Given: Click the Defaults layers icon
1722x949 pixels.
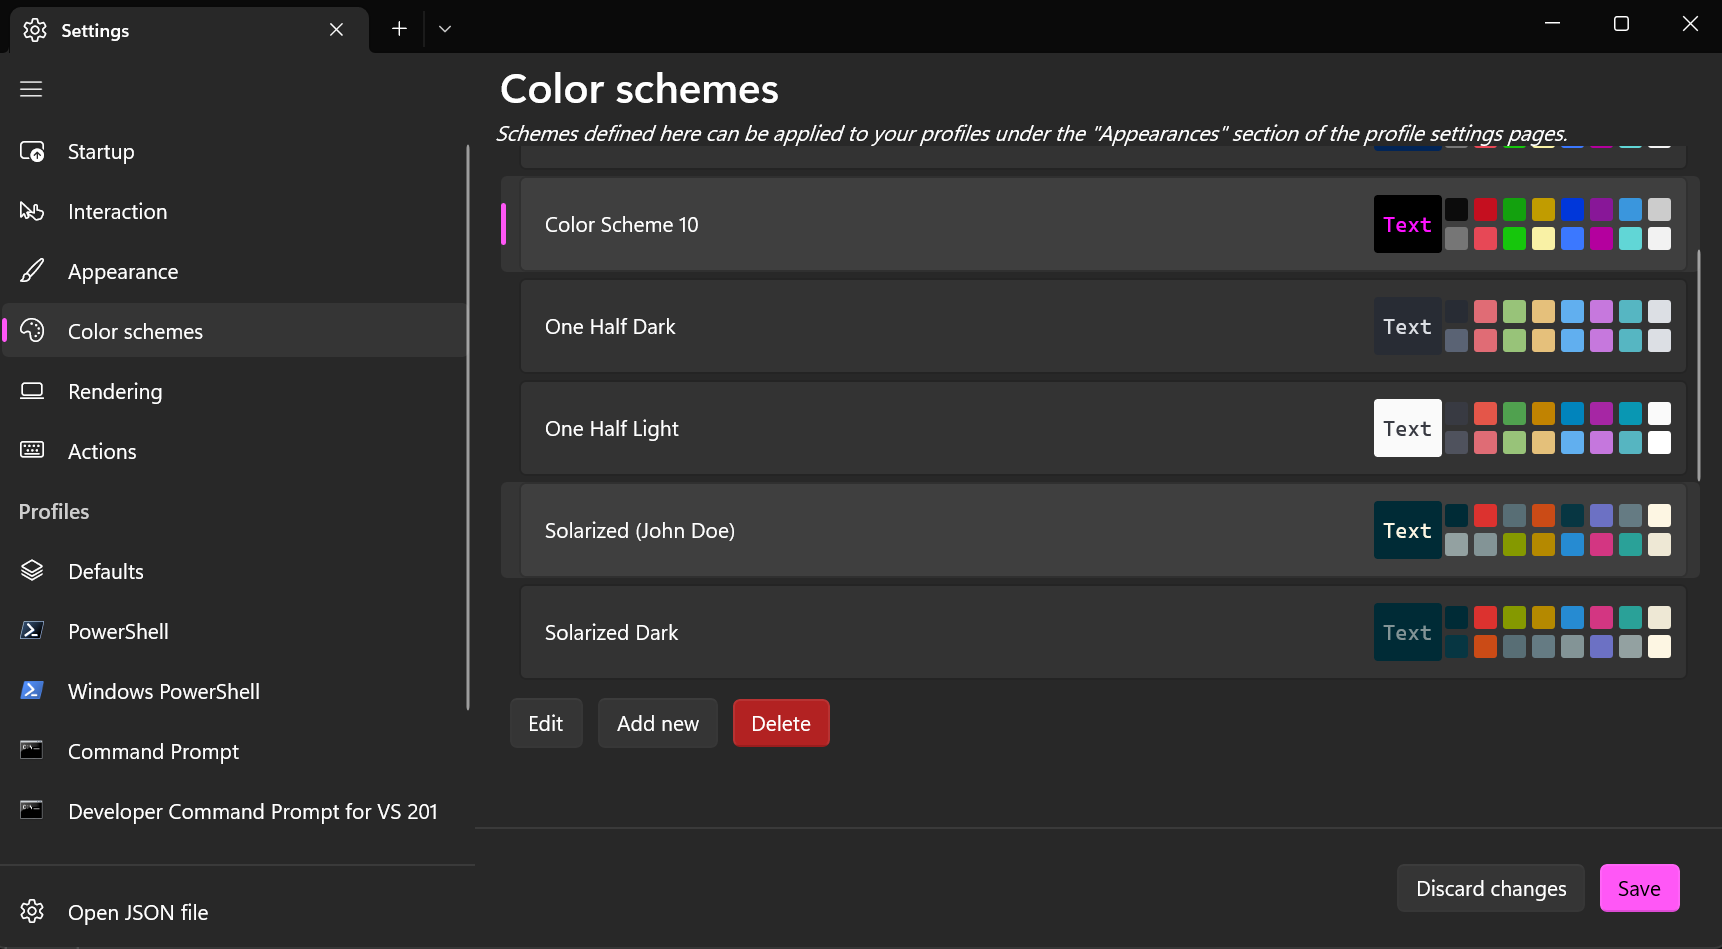Looking at the screenshot, I should [32, 571].
